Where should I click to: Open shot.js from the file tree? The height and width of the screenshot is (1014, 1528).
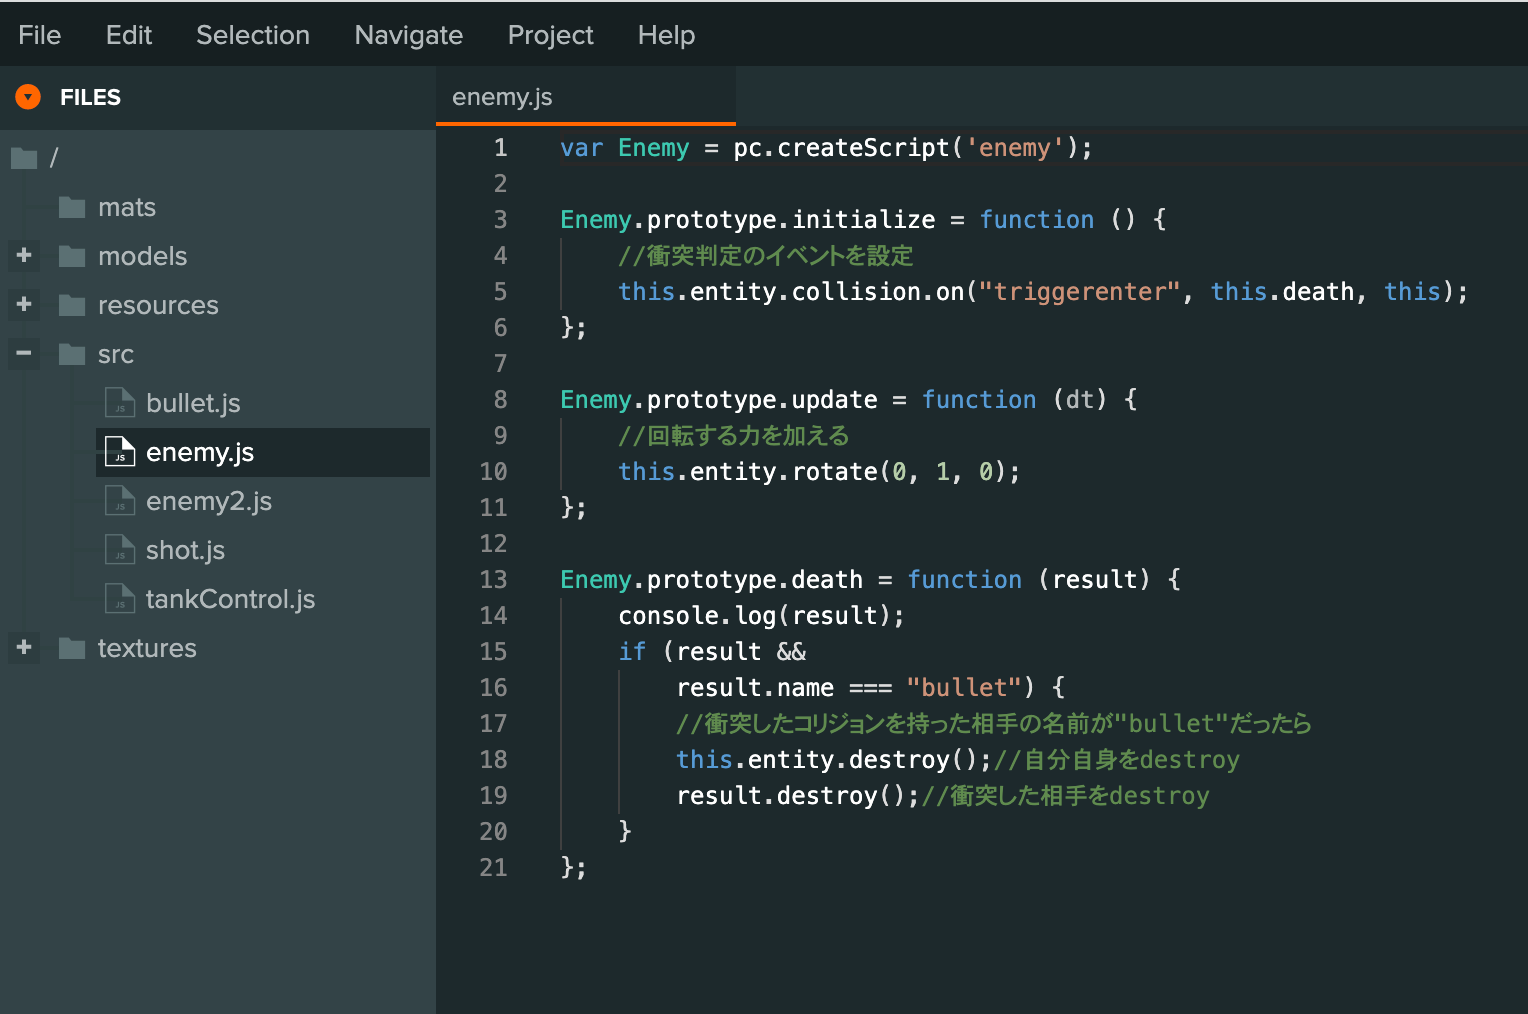pyautogui.click(x=185, y=550)
